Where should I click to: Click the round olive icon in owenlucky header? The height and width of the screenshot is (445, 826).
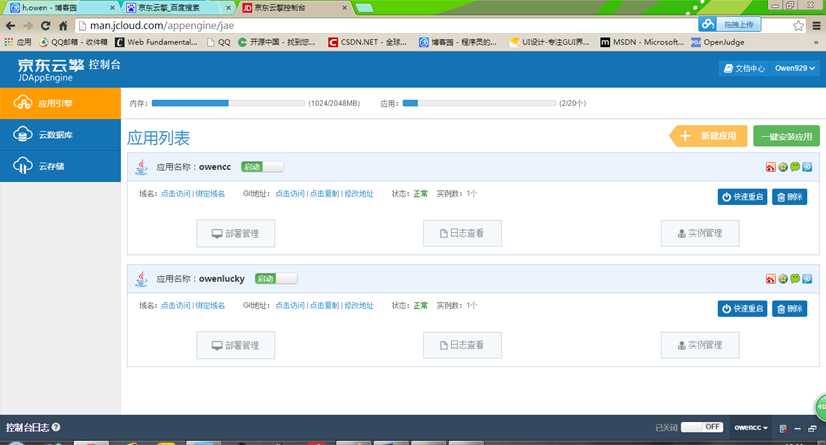[x=783, y=279]
